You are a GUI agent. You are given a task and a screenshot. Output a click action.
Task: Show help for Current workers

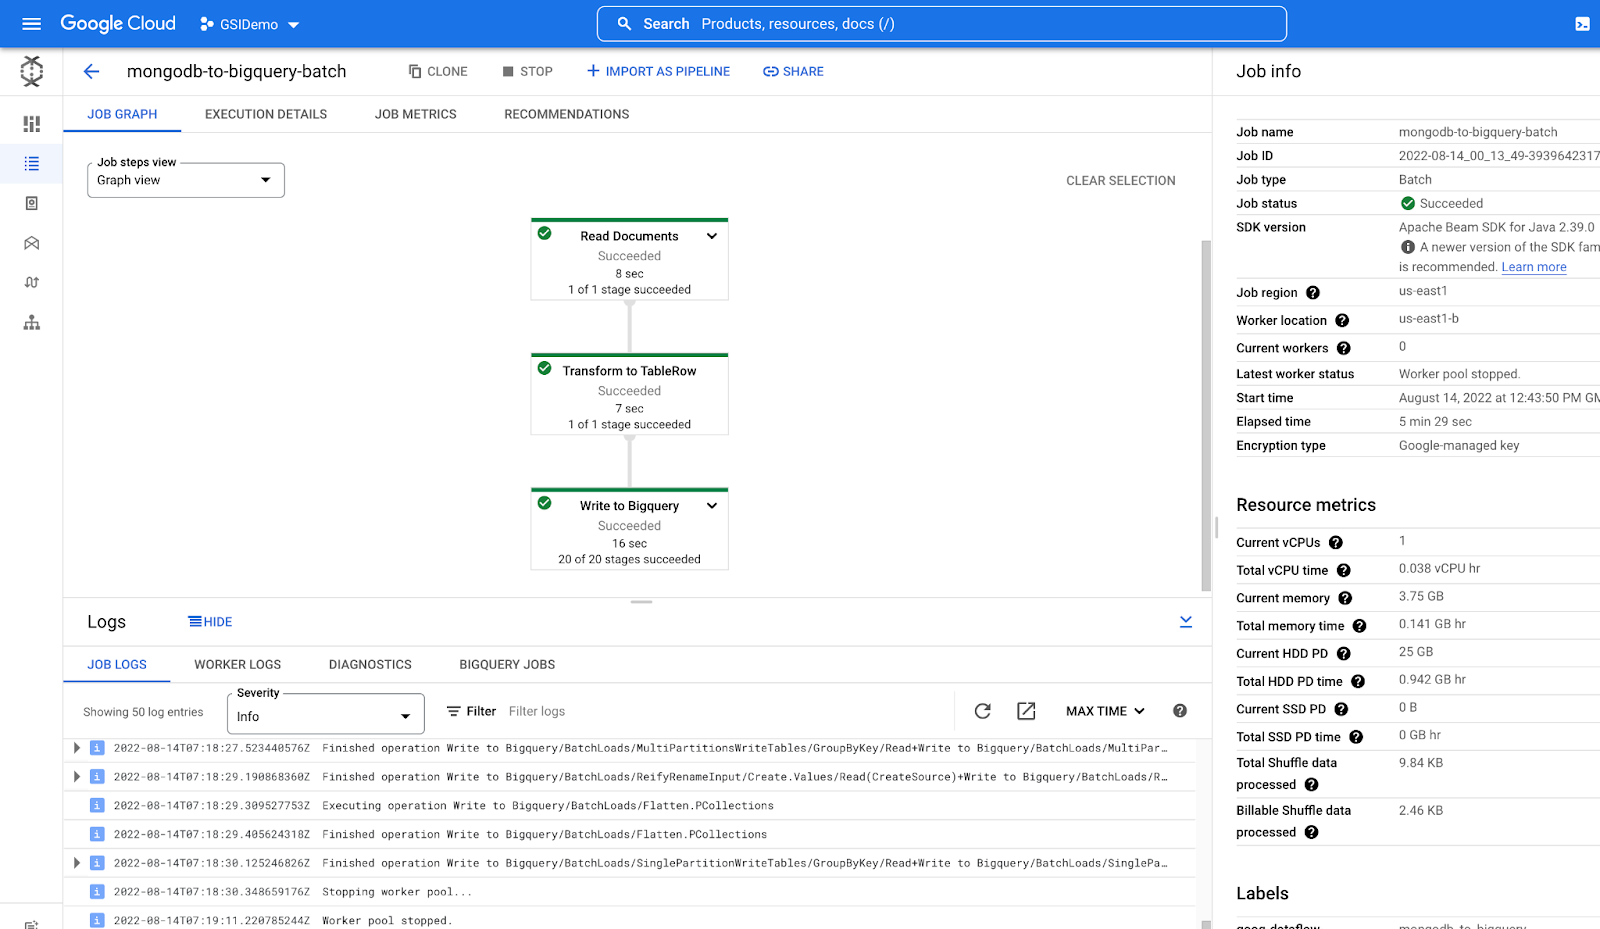point(1344,349)
